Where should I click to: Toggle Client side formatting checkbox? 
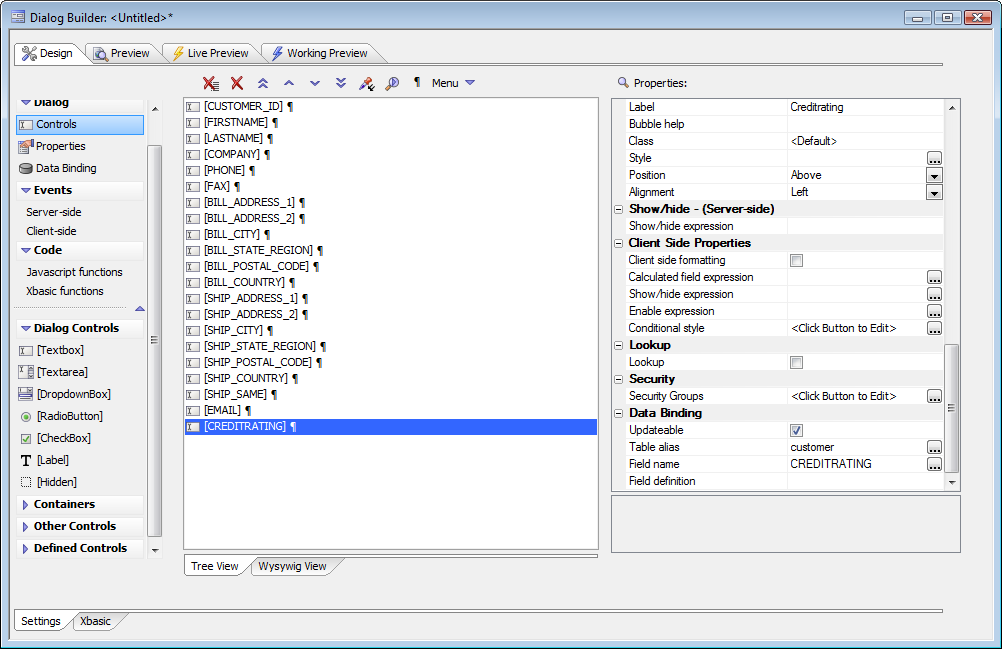click(x=796, y=260)
